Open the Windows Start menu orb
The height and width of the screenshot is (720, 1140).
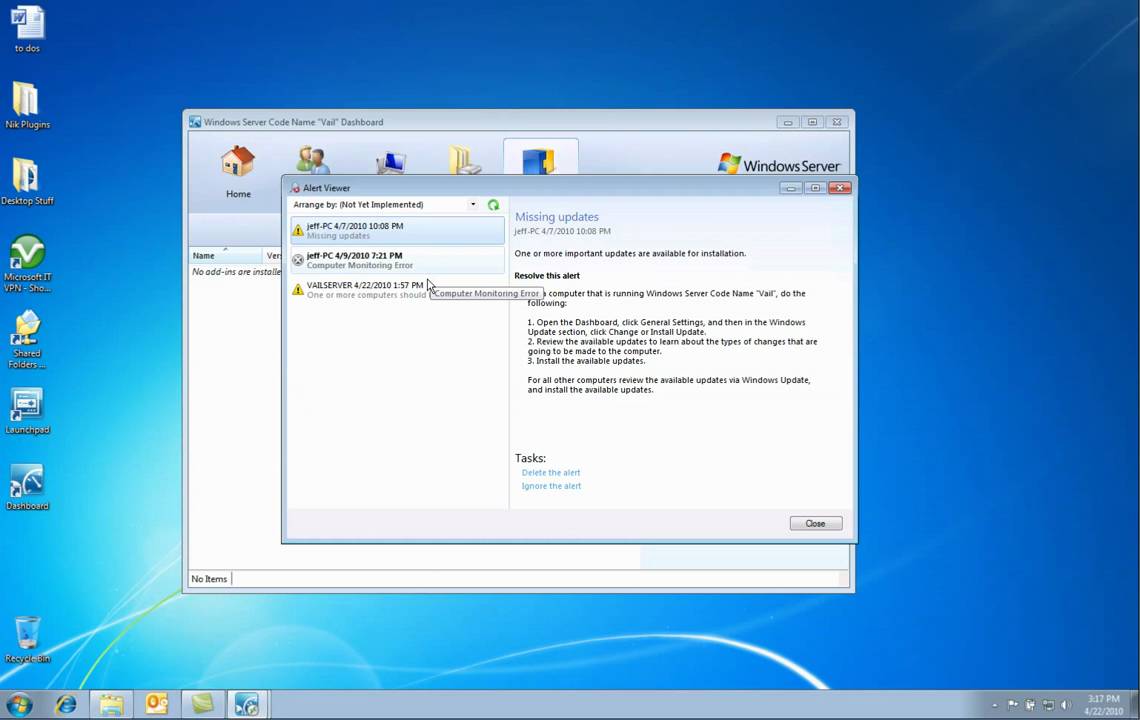[20, 705]
